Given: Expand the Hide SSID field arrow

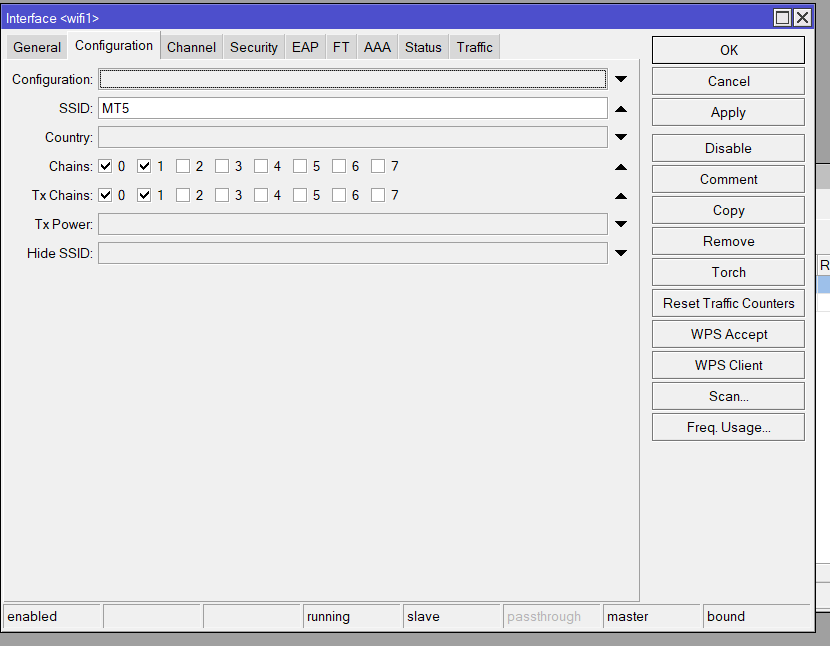Looking at the screenshot, I should (x=621, y=253).
